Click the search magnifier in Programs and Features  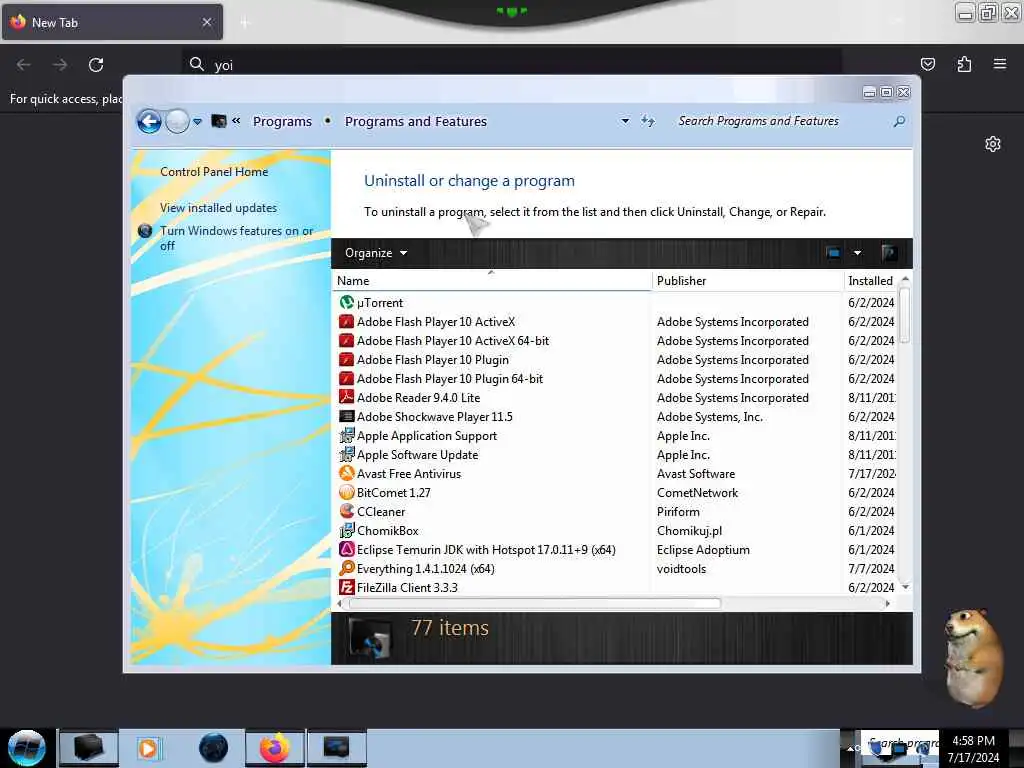(899, 121)
